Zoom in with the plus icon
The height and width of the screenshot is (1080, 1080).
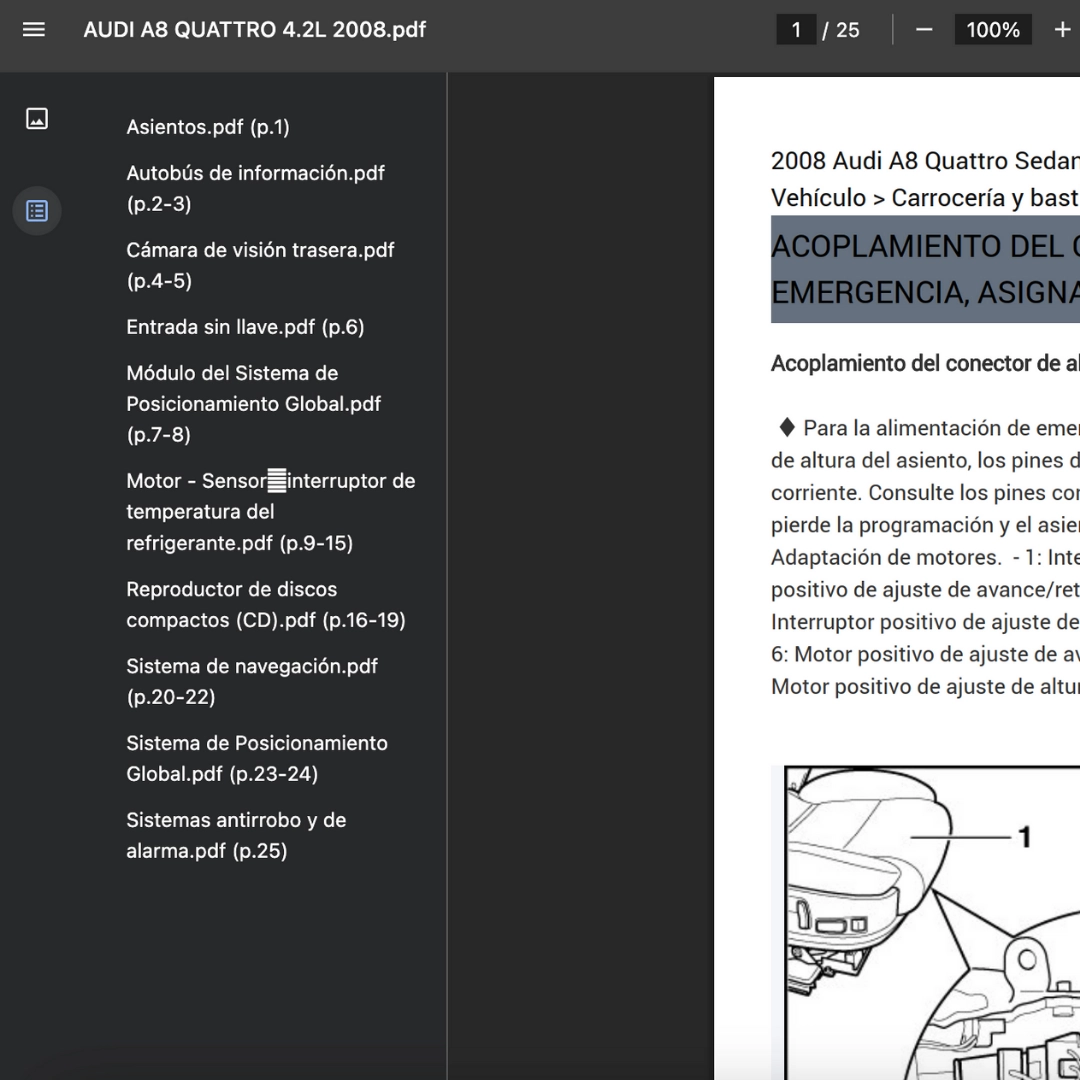[x=1061, y=30]
